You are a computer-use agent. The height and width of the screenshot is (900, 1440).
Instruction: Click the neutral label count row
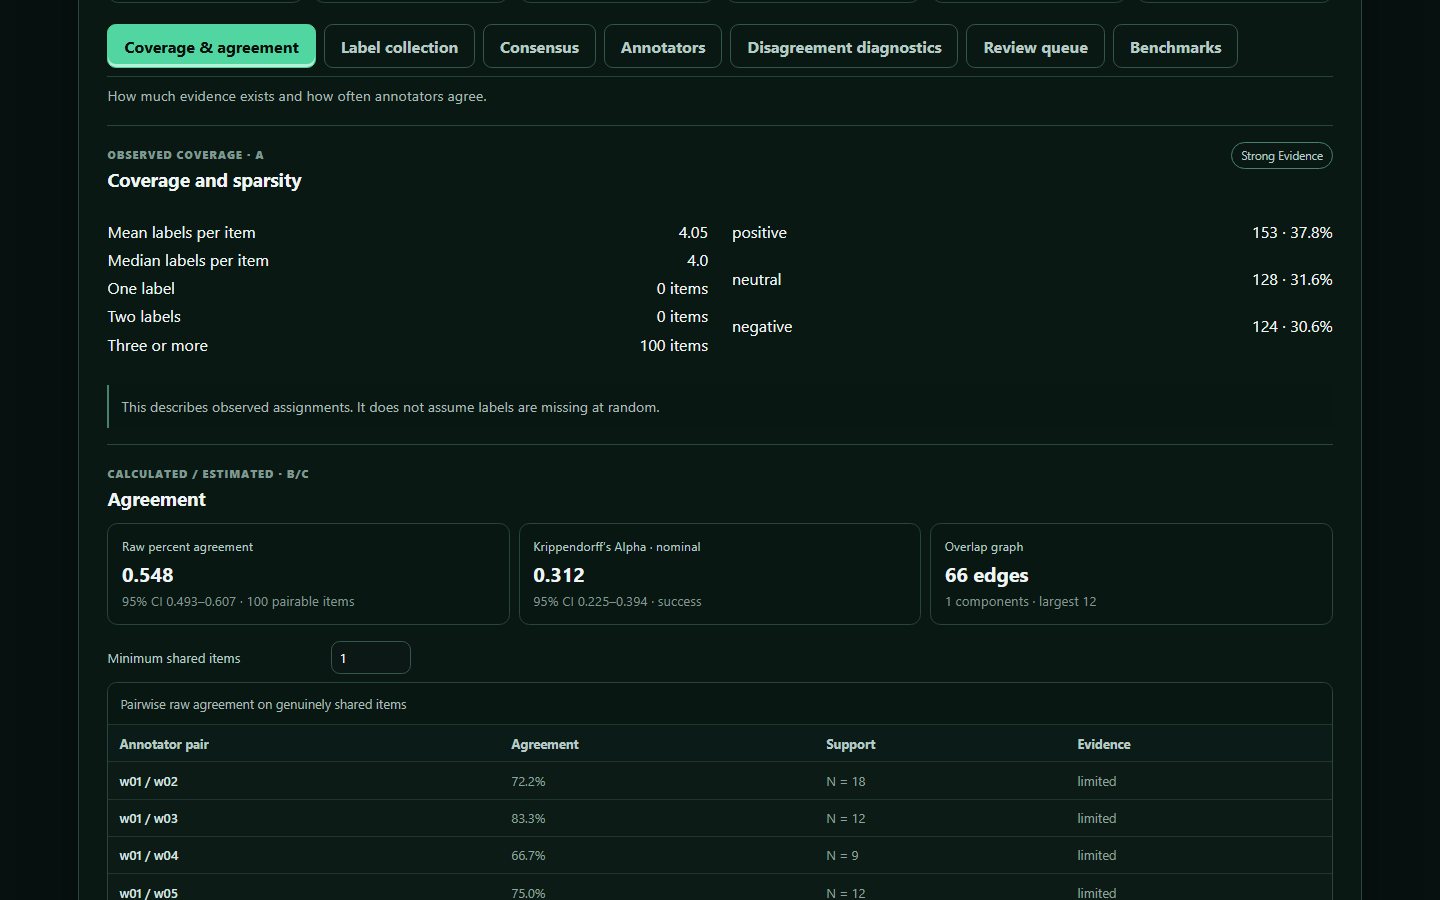1032,279
